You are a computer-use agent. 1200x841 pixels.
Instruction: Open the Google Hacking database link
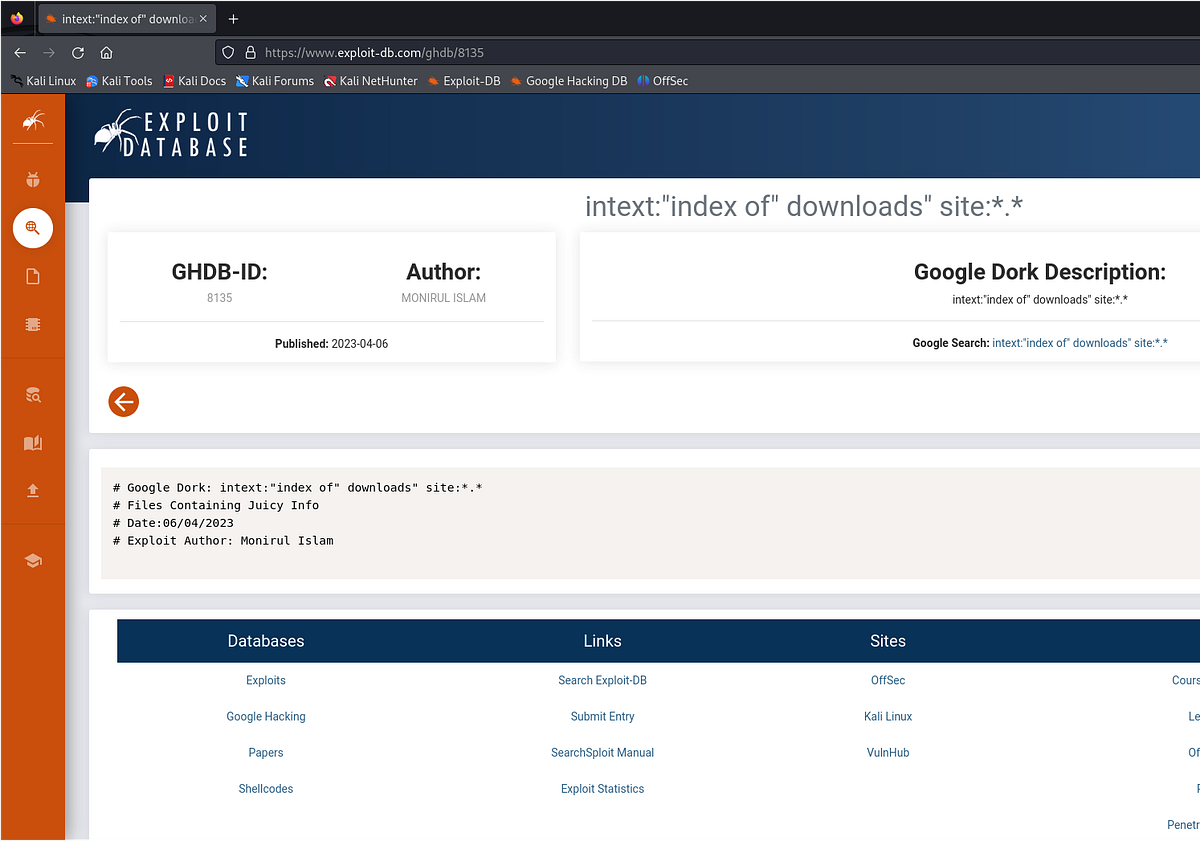(265, 716)
